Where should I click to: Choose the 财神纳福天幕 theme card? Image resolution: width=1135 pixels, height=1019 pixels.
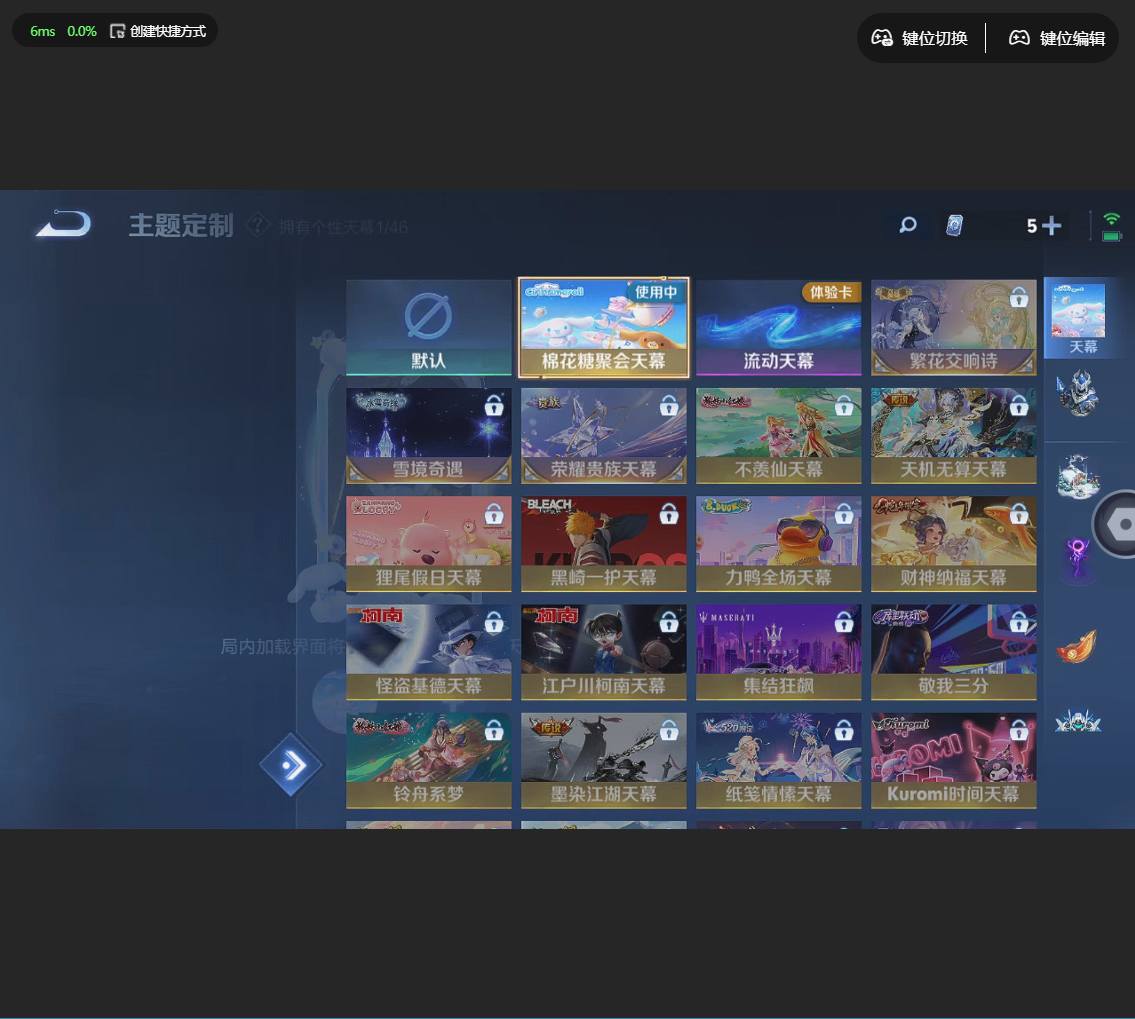tap(954, 544)
